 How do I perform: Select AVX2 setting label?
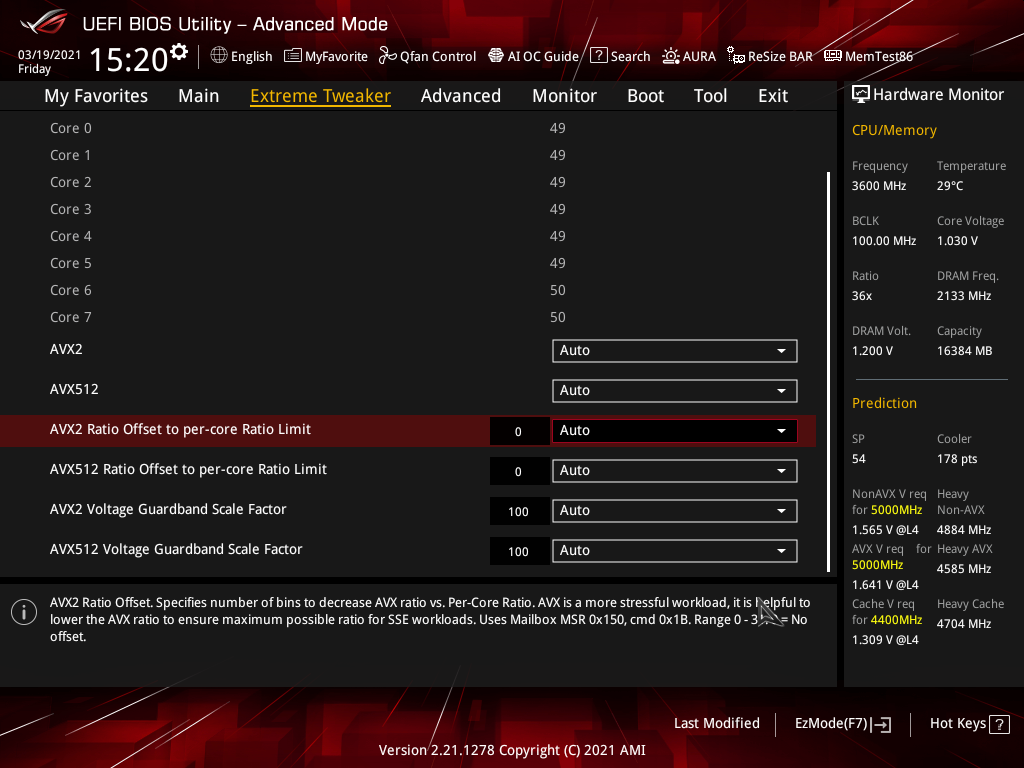point(66,349)
